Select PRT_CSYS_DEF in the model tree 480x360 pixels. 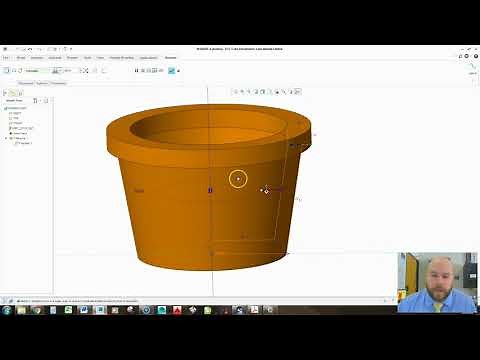(21, 128)
